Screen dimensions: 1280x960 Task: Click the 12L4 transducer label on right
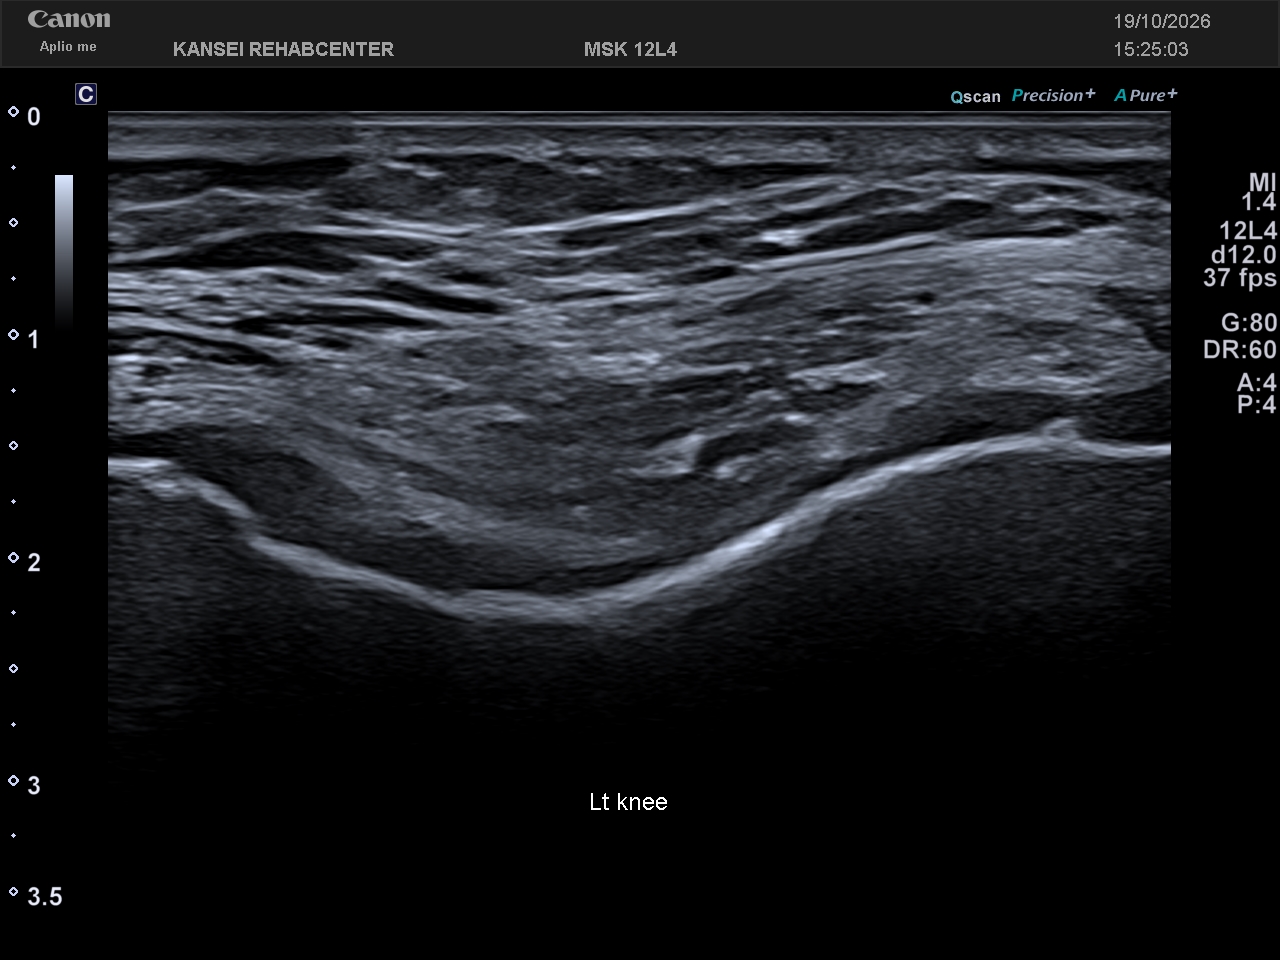point(1247,231)
